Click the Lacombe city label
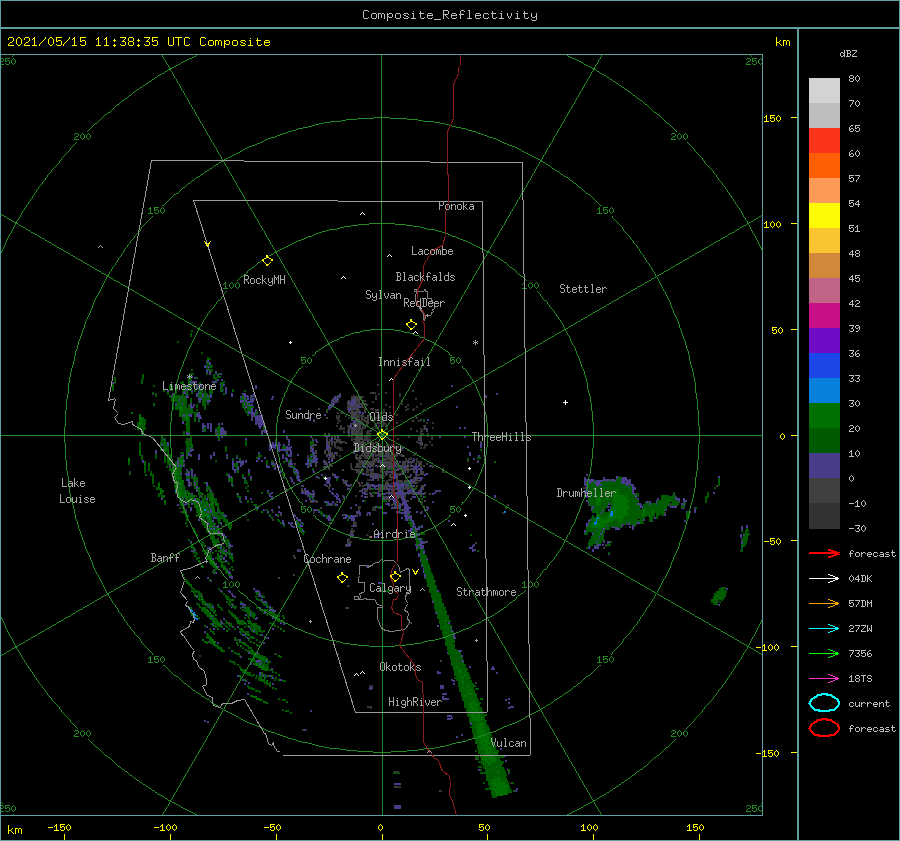 pyautogui.click(x=432, y=251)
